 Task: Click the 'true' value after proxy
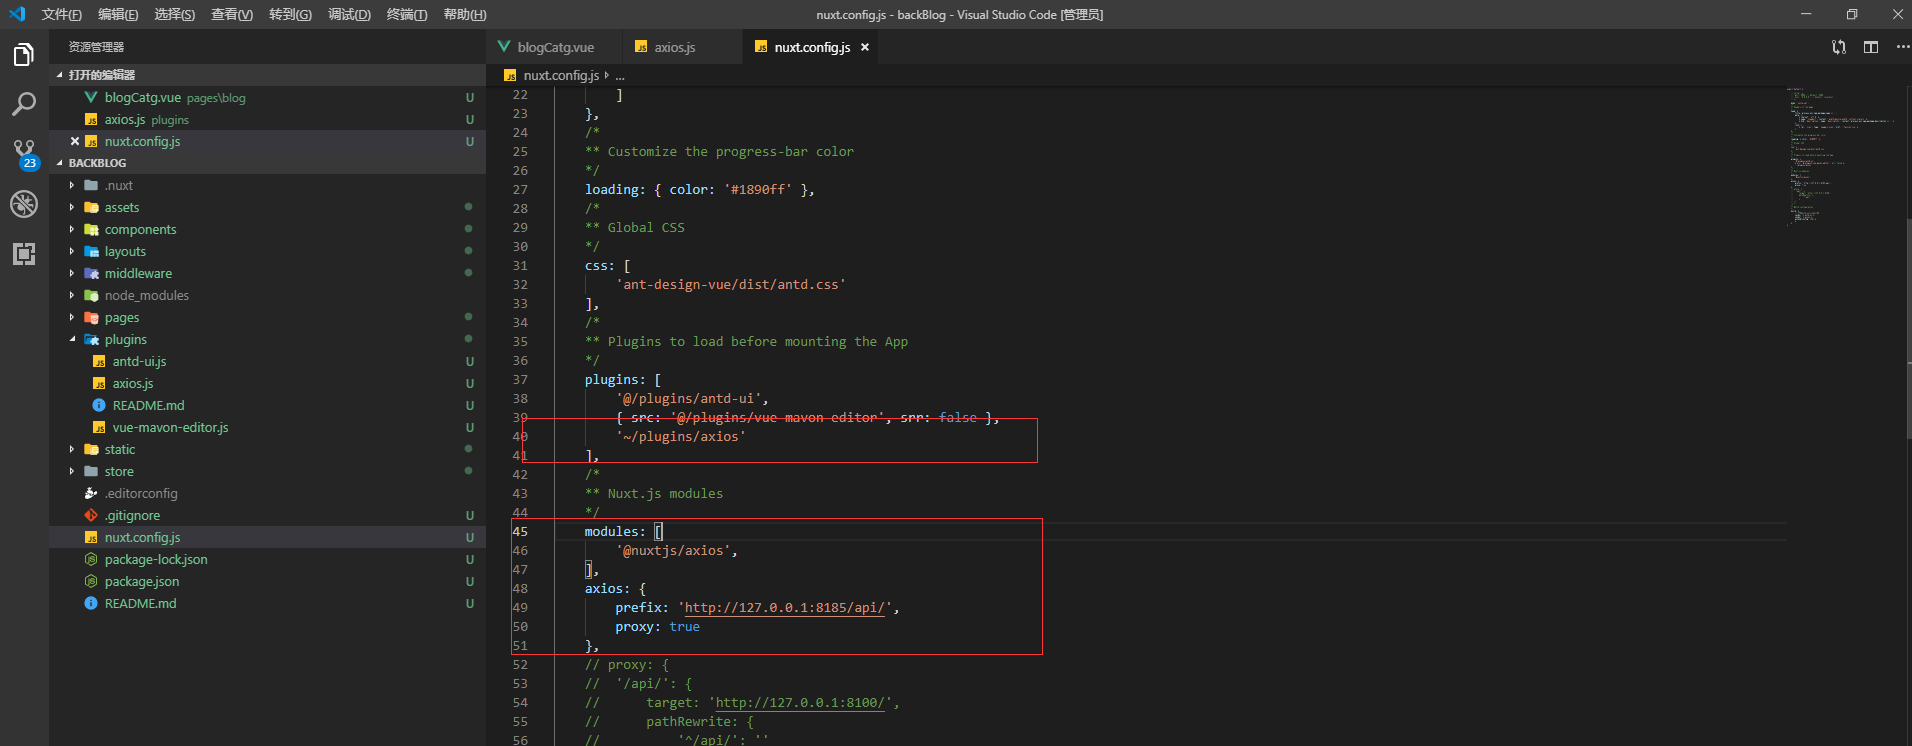(x=685, y=627)
